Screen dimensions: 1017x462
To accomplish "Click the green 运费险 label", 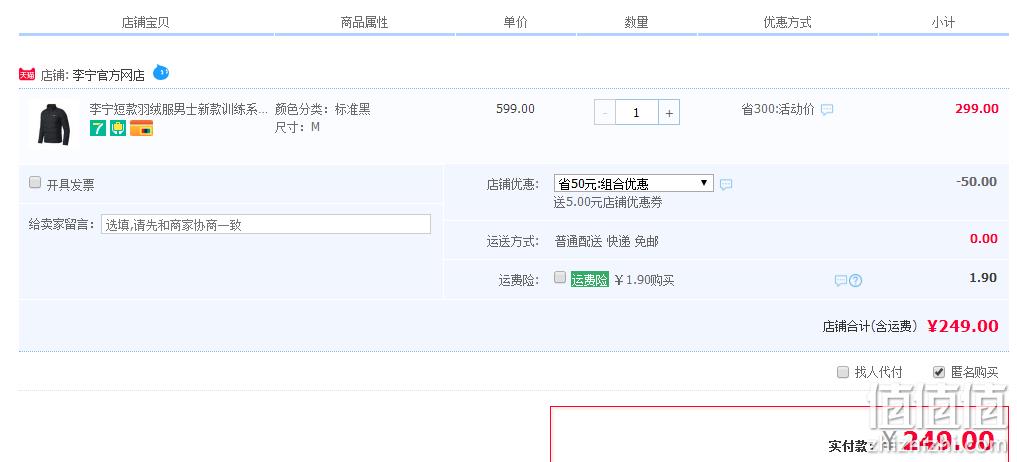I will pyautogui.click(x=590, y=280).
